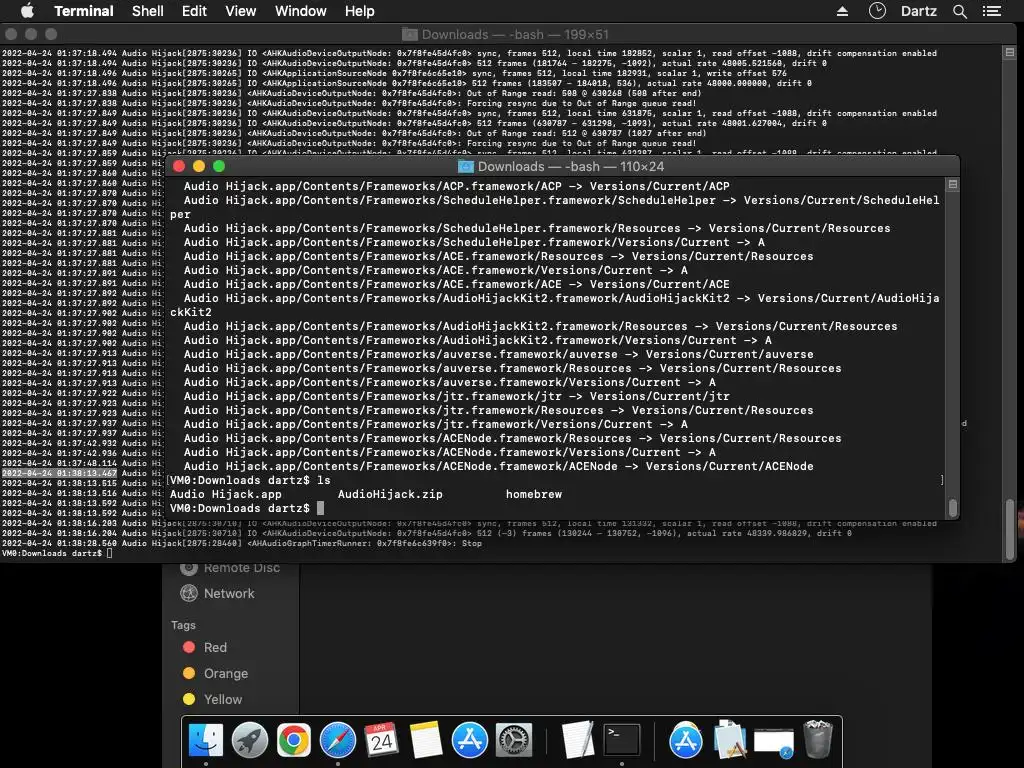Open TextEdit from the Dock
1024x768 pixels.
(x=578, y=740)
